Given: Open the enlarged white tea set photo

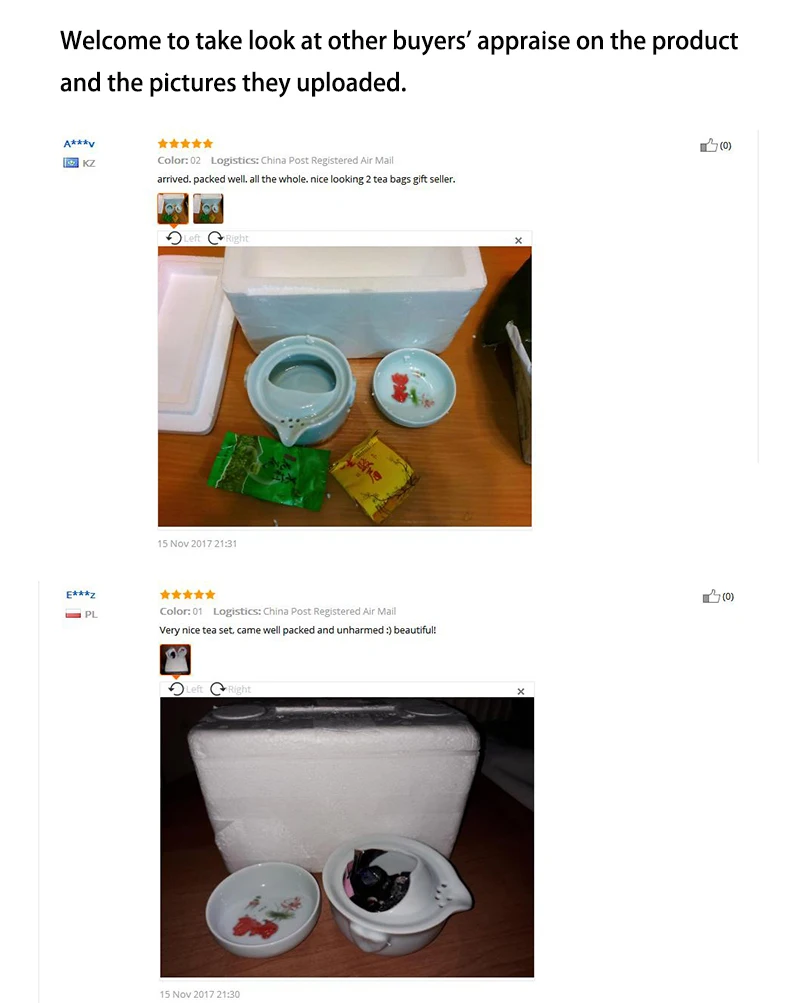Looking at the screenshot, I should coord(347,837).
